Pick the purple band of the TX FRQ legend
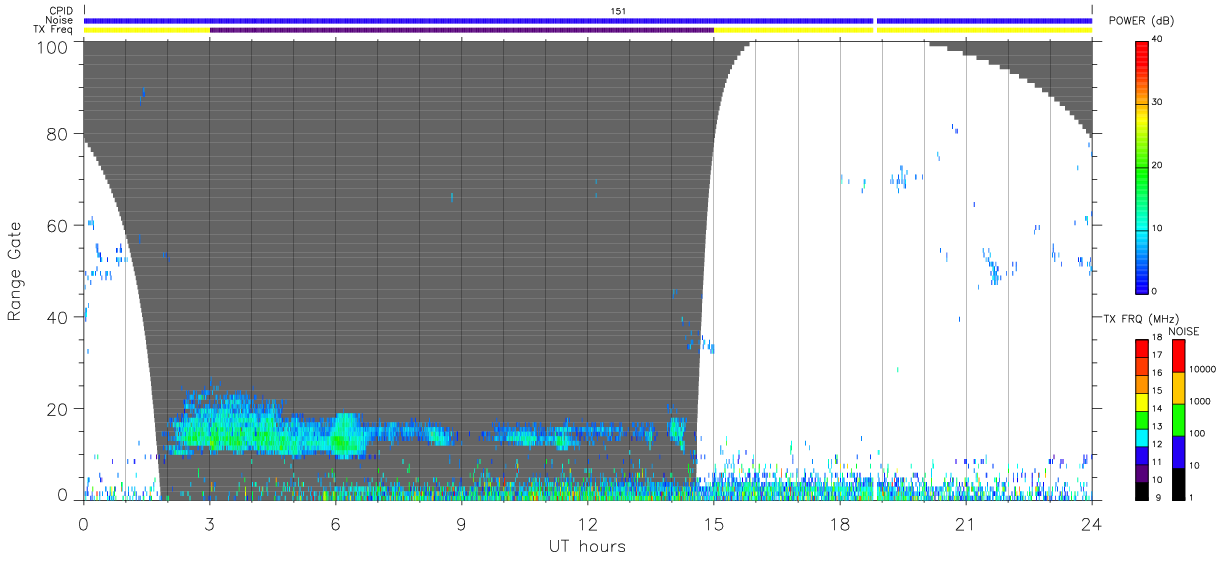This screenshot has height=567, width=1228. [1141, 474]
